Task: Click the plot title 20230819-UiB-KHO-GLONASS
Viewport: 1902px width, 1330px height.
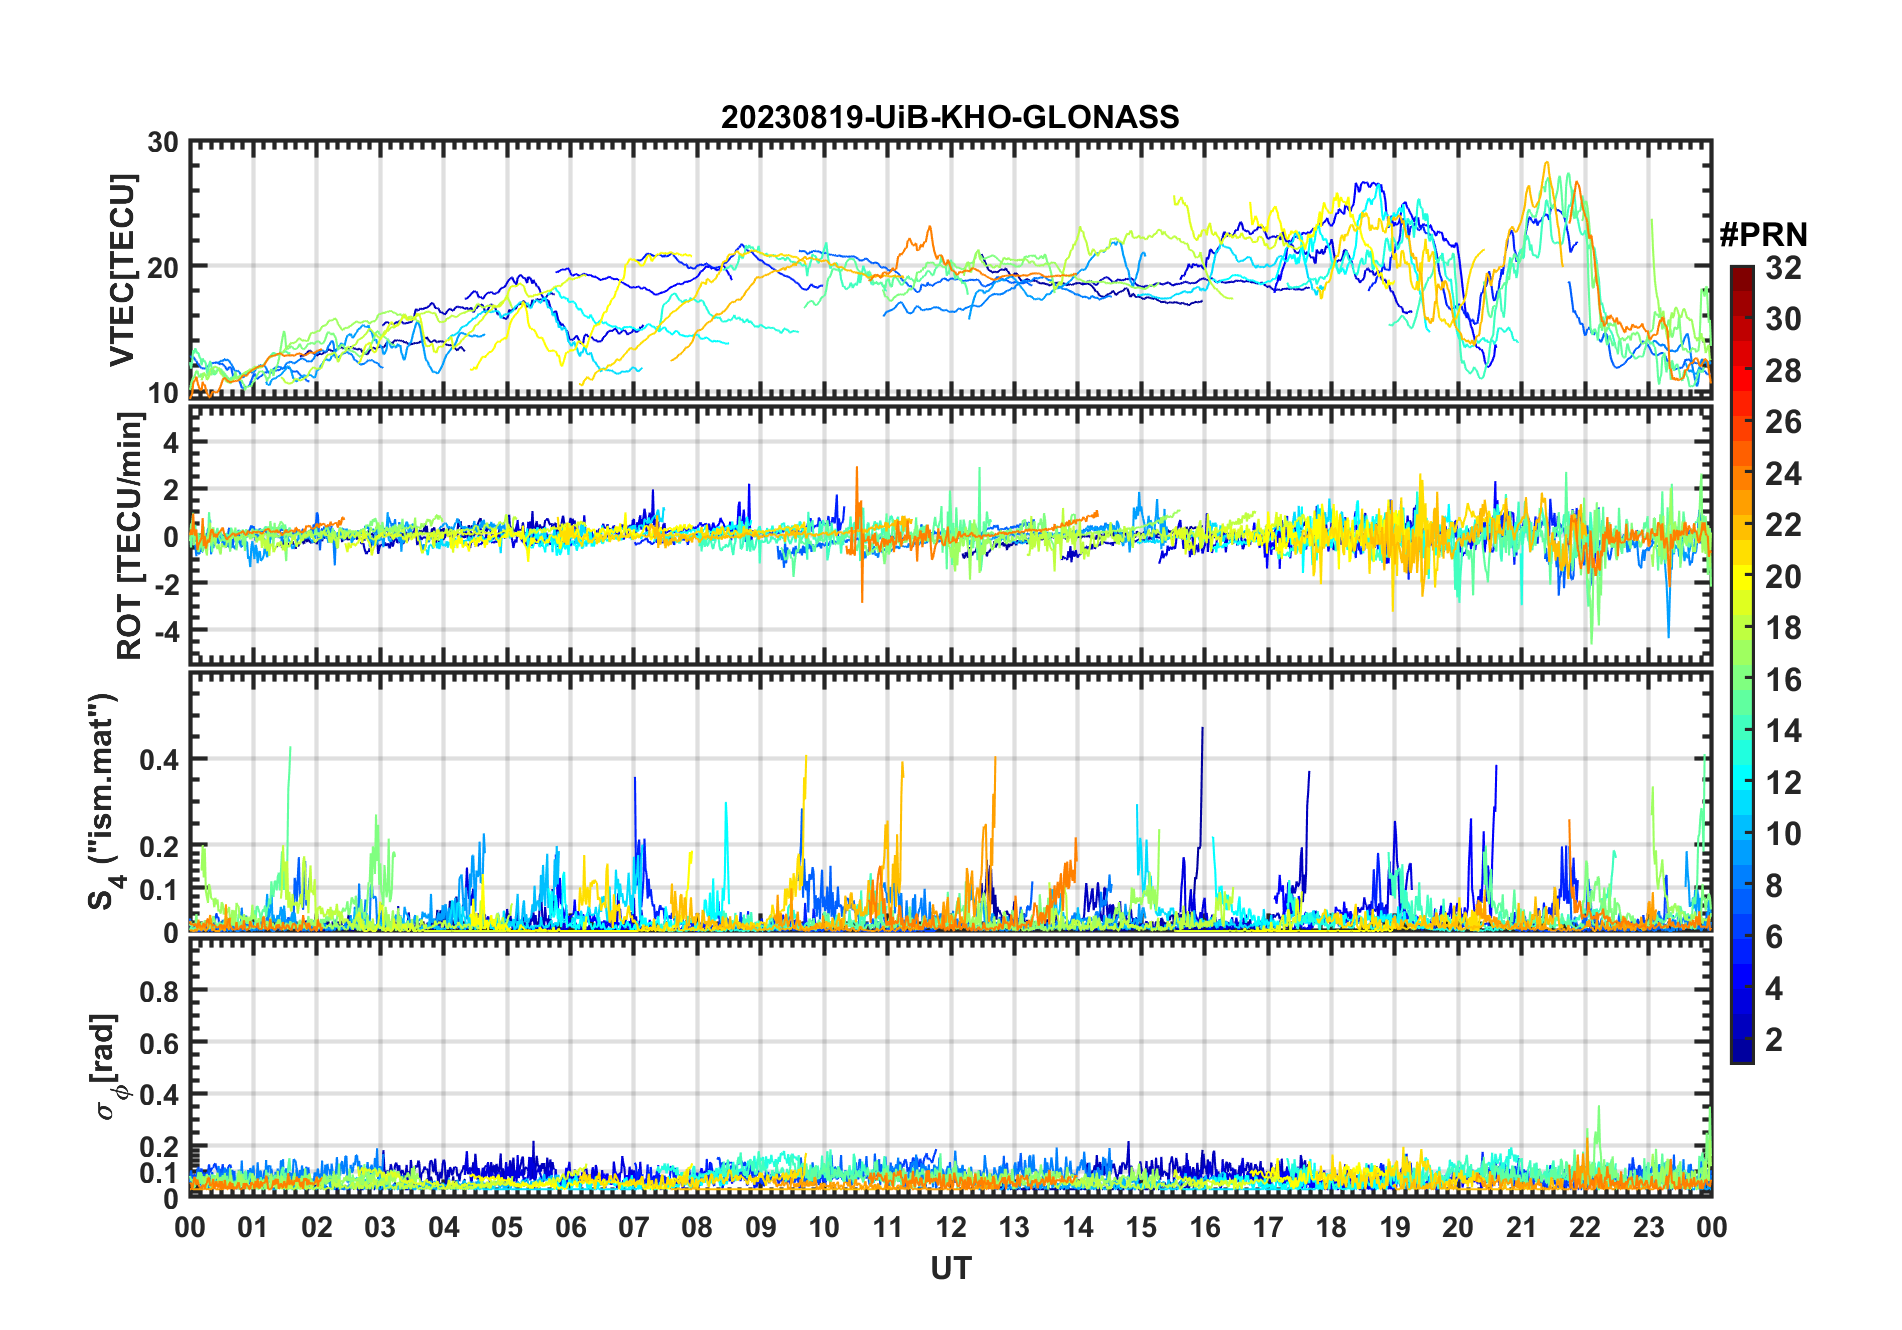Action: click(x=950, y=118)
